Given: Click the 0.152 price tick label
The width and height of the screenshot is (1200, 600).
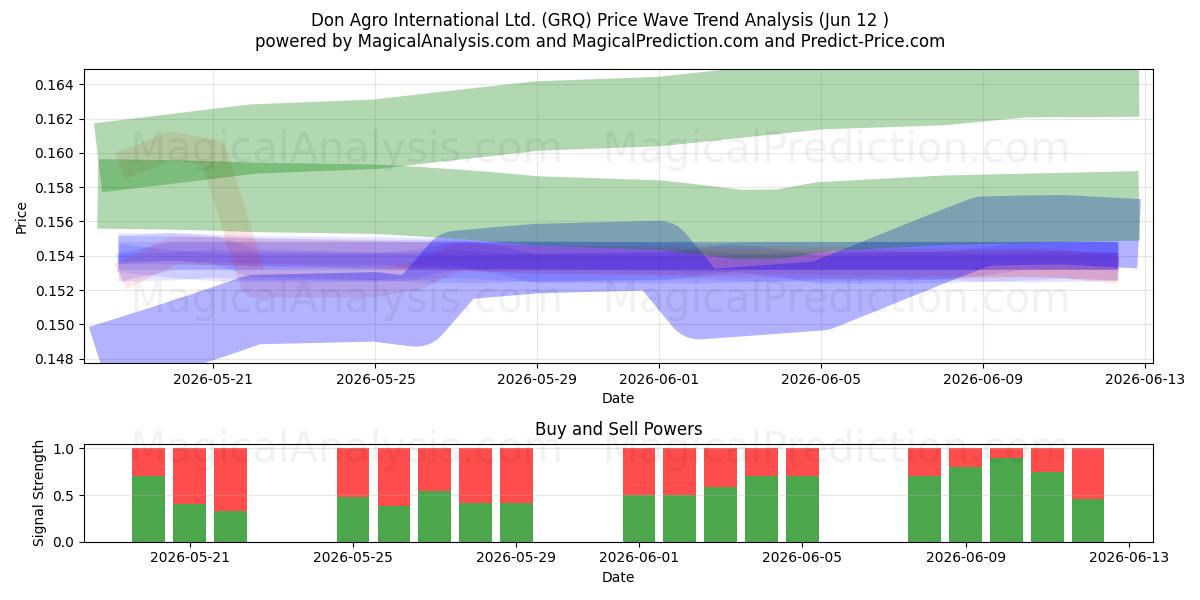Looking at the screenshot, I should click(x=56, y=291).
